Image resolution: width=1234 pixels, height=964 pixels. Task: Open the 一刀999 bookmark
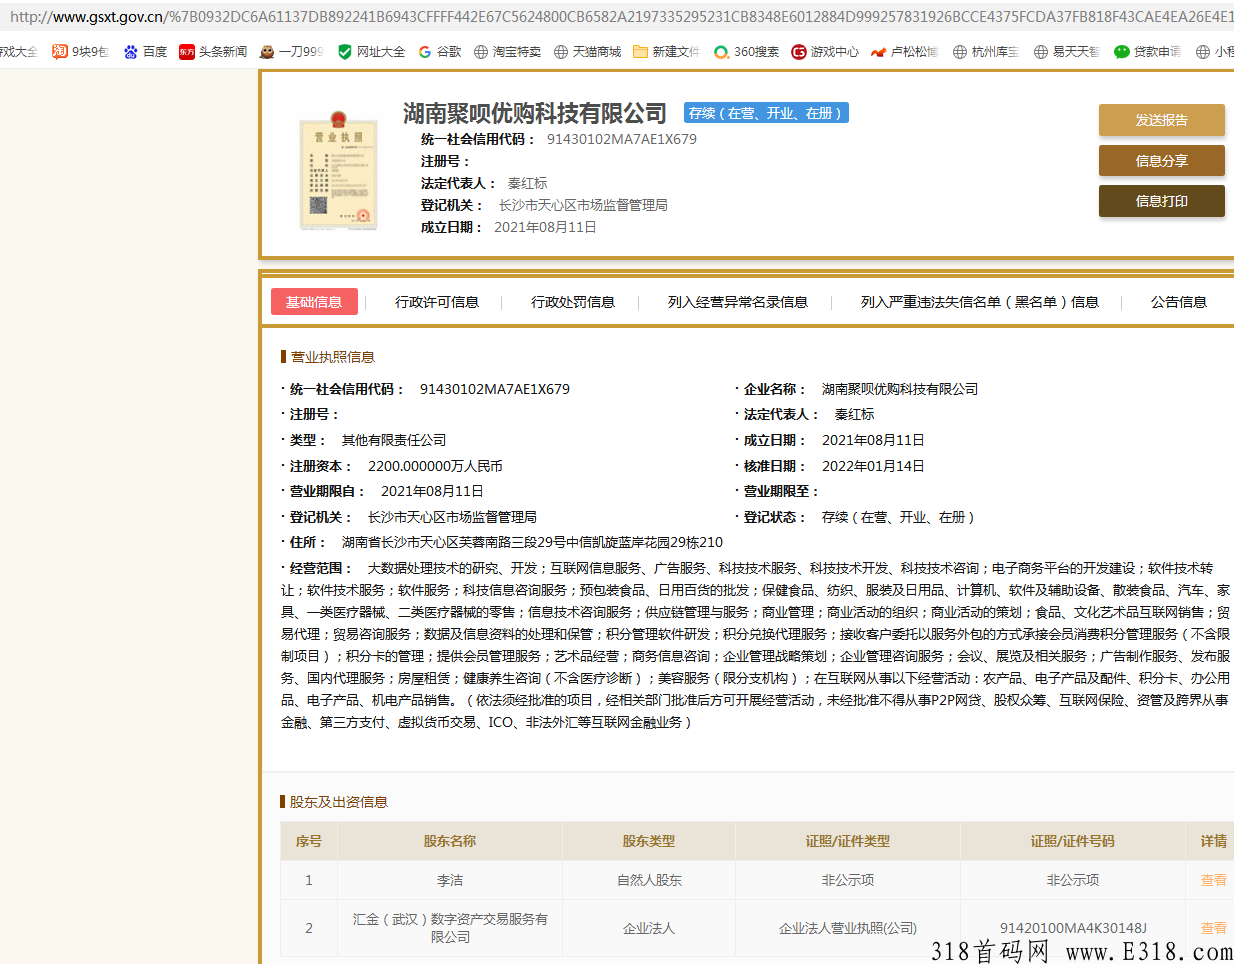tap(291, 51)
